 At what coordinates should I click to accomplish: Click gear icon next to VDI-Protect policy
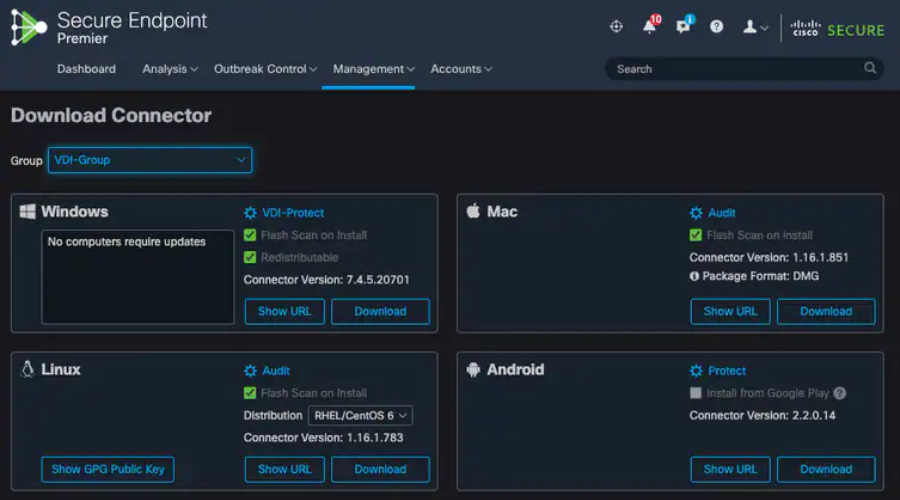(250, 213)
